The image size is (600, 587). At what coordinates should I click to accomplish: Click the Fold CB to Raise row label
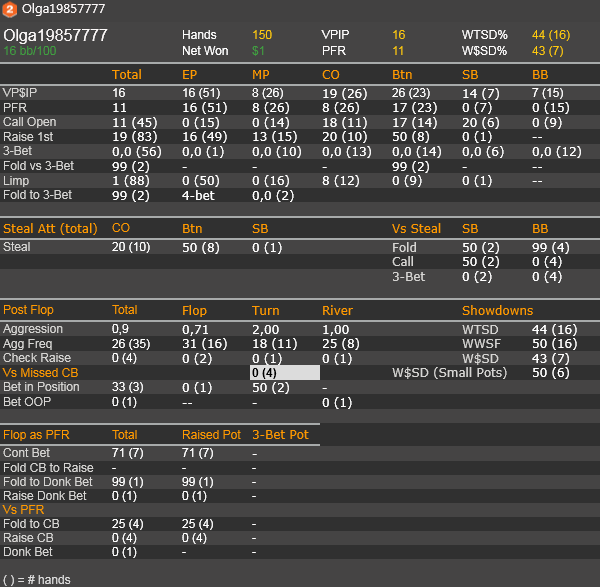coord(48,468)
